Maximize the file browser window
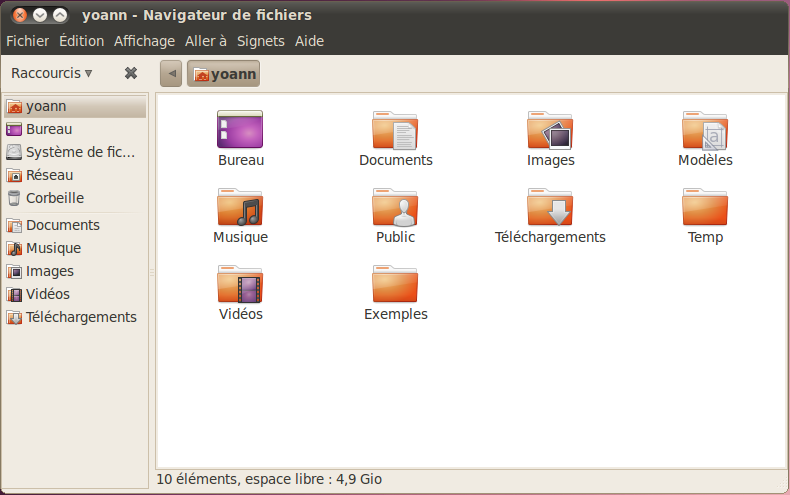 point(60,16)
